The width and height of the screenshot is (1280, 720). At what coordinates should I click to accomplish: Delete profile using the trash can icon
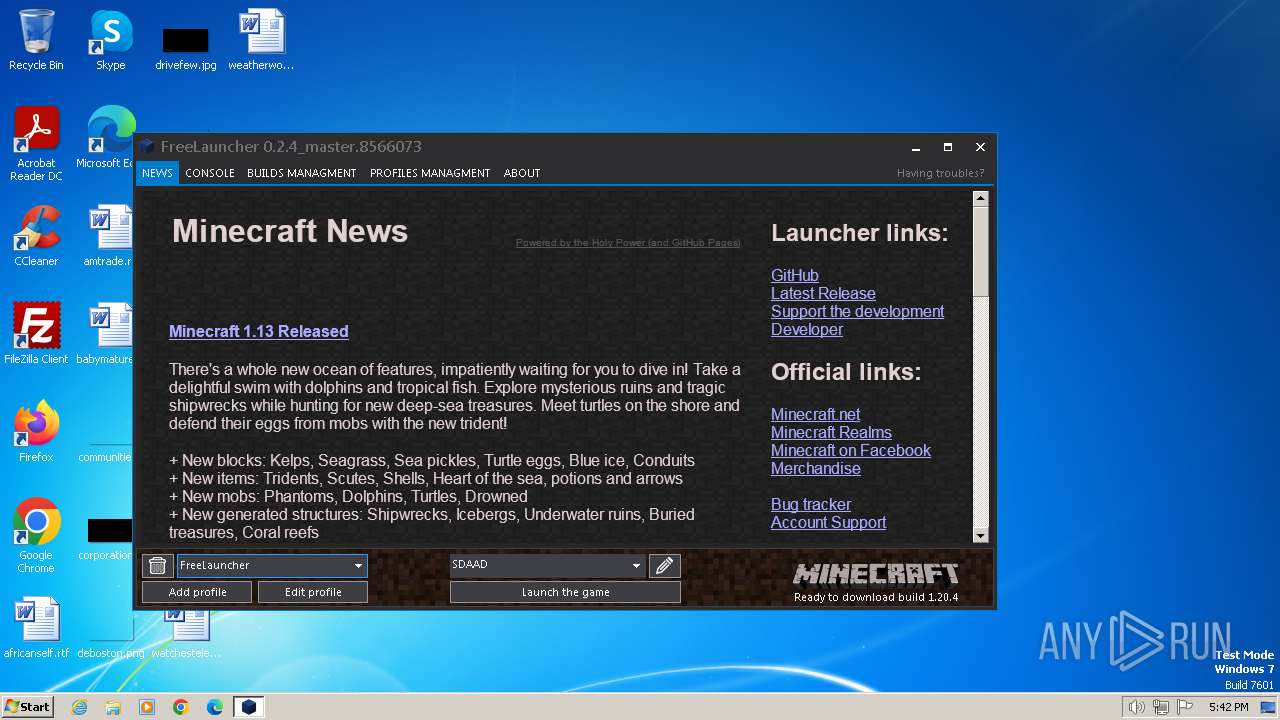click(157, 565)
